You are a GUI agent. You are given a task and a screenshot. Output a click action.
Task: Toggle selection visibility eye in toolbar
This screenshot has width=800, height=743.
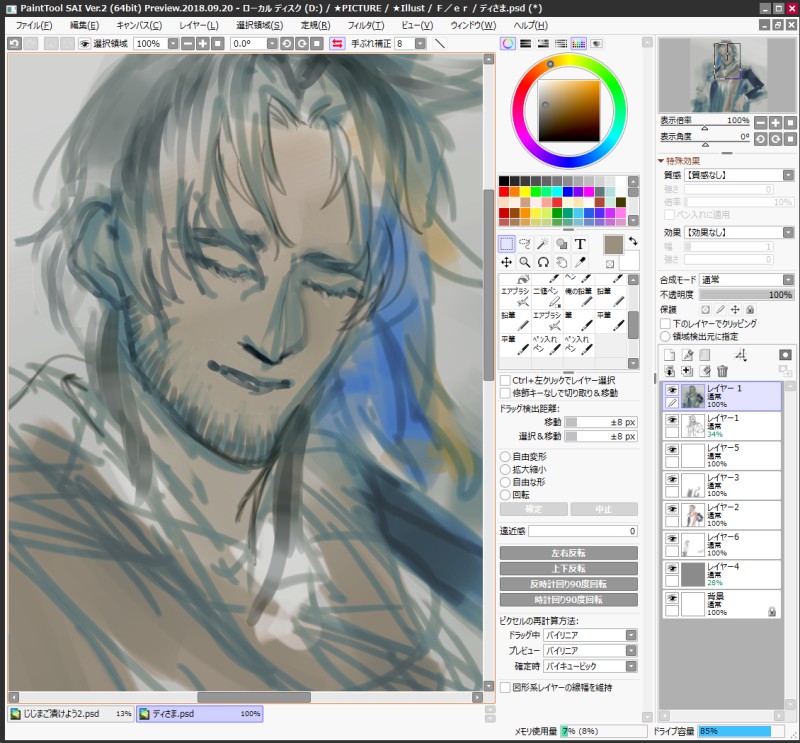coord(84,43)
